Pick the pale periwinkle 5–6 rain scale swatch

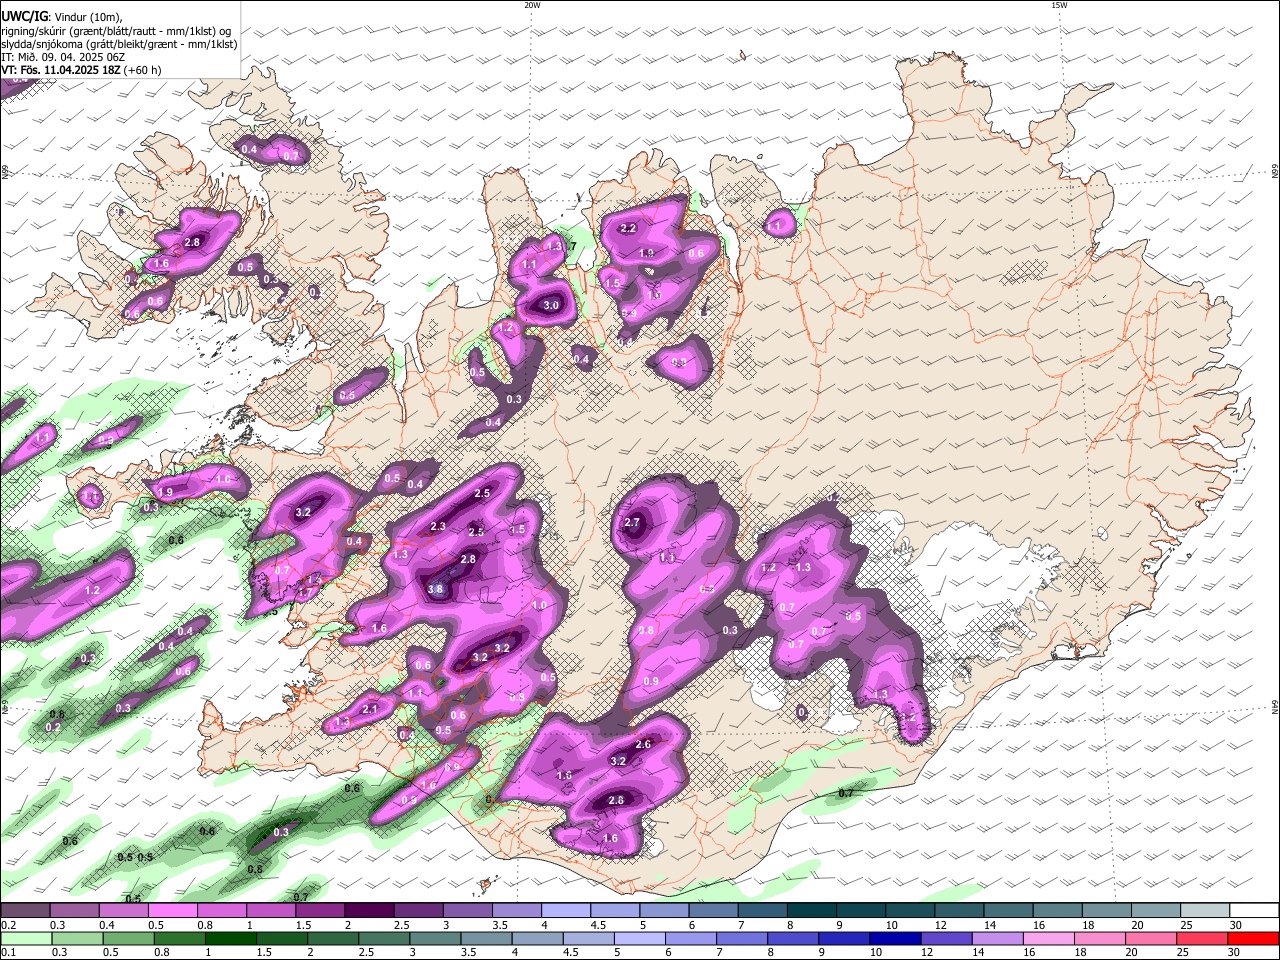click(x=639, y=938)
